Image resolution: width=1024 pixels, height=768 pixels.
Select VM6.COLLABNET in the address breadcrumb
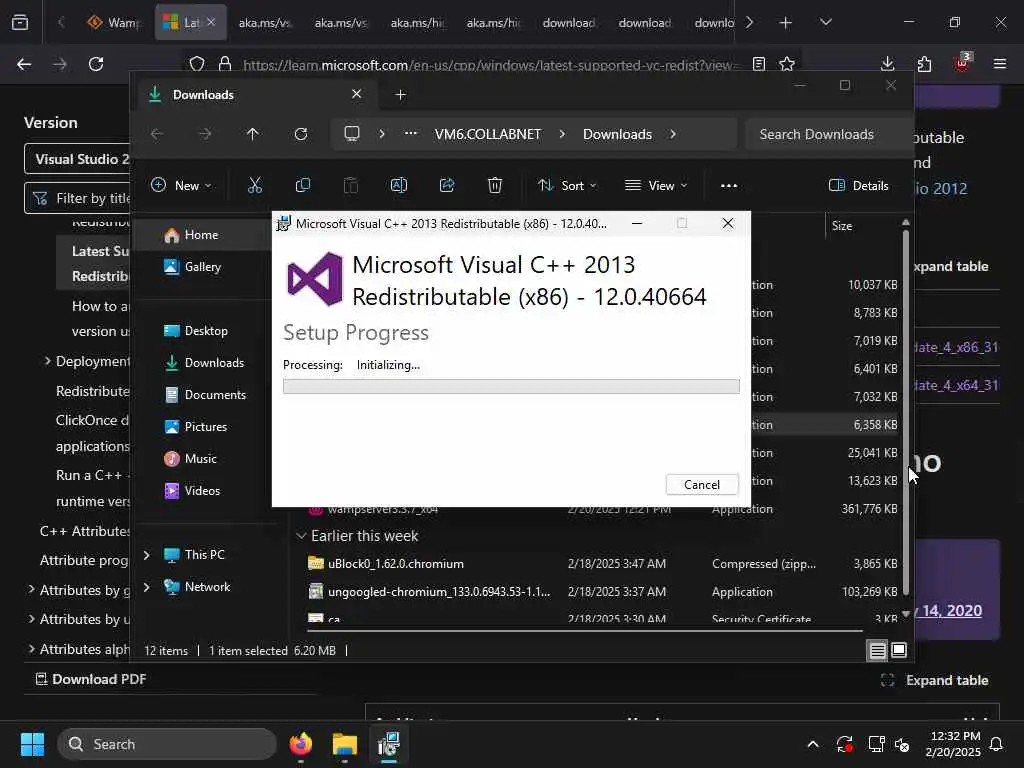pyautogui.click(x=488, y=134)
